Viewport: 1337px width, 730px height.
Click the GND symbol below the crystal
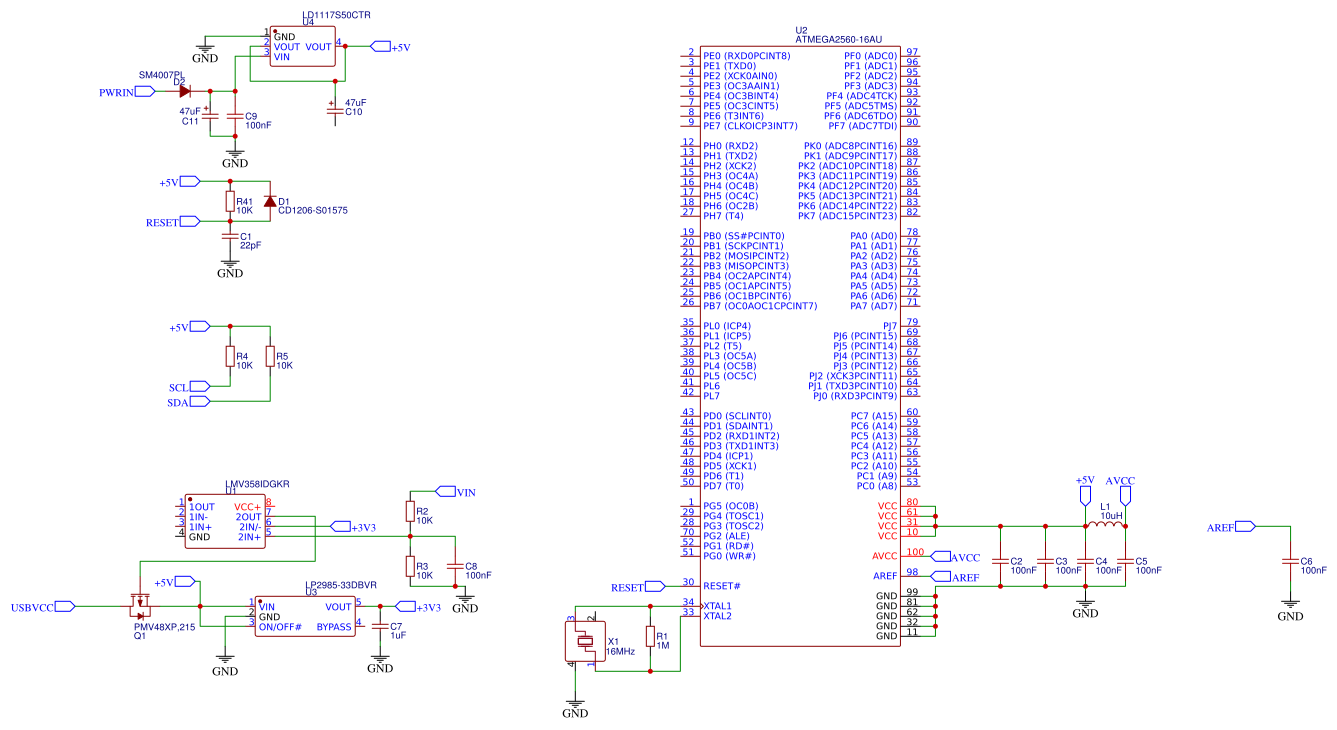[x=575, y=706]
